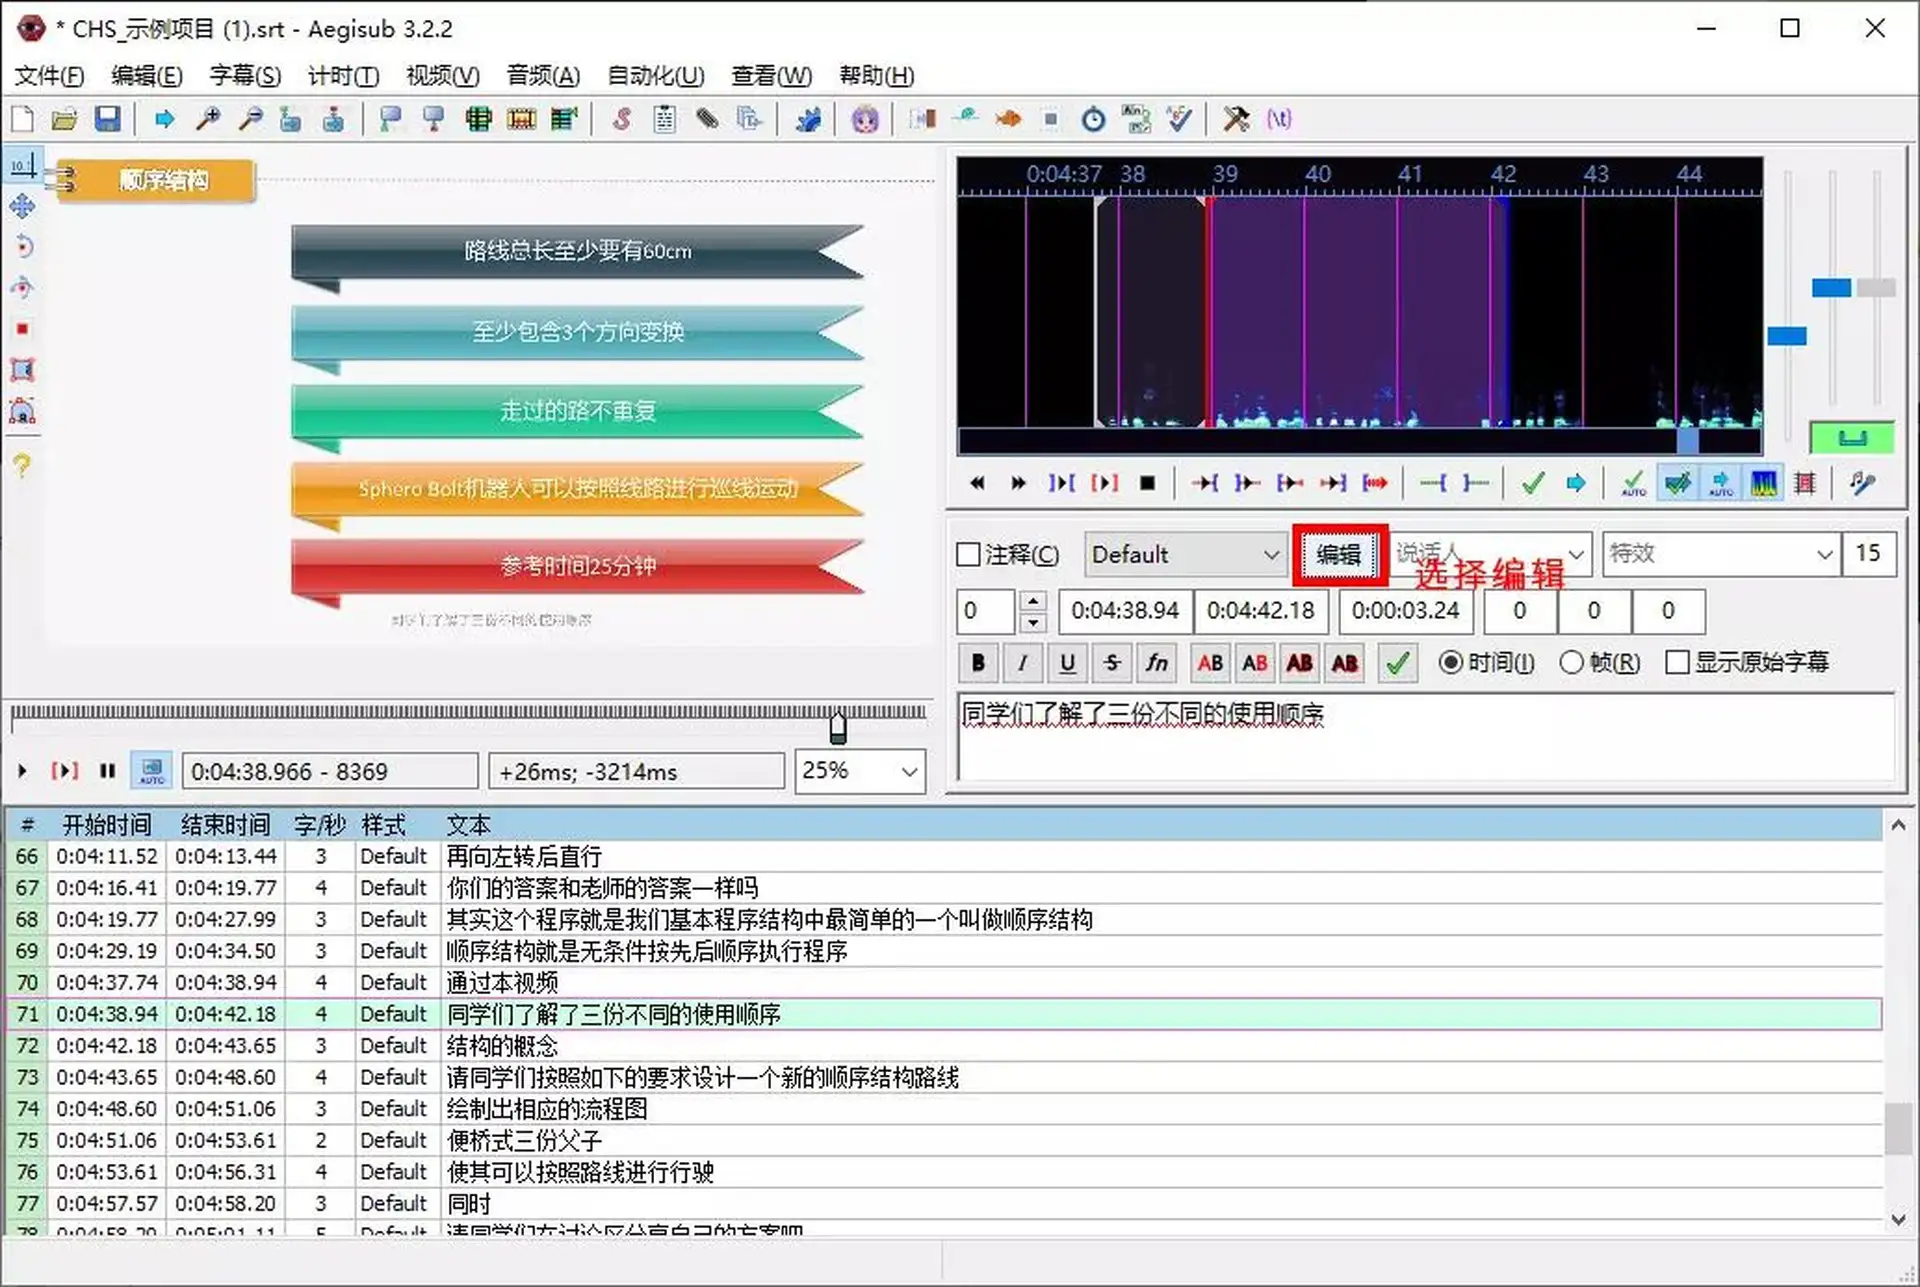
Task: Open the 计时 menu
Action: 343,76
